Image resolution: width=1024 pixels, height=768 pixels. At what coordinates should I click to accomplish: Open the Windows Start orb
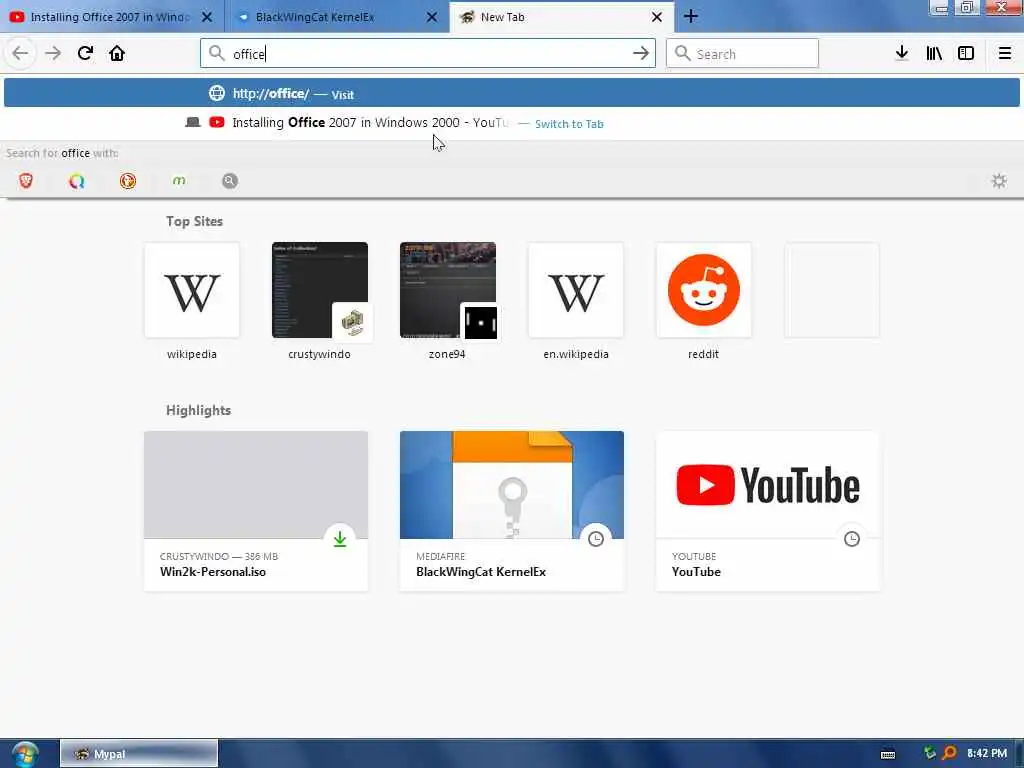click(25, 754)
